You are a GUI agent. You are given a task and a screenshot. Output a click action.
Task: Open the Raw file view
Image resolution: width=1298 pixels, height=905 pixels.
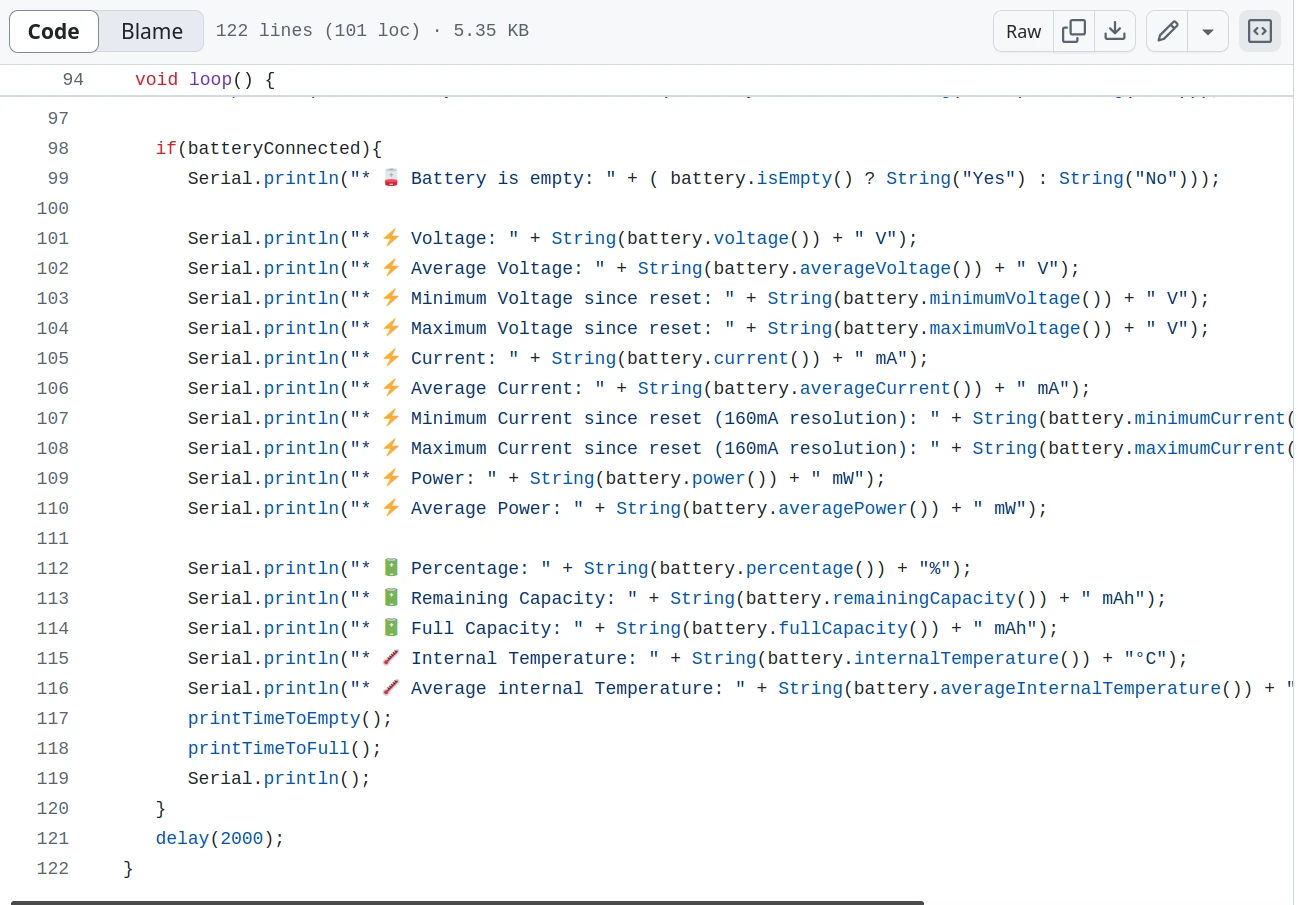pyautogui.click(x=1023, y=31)
